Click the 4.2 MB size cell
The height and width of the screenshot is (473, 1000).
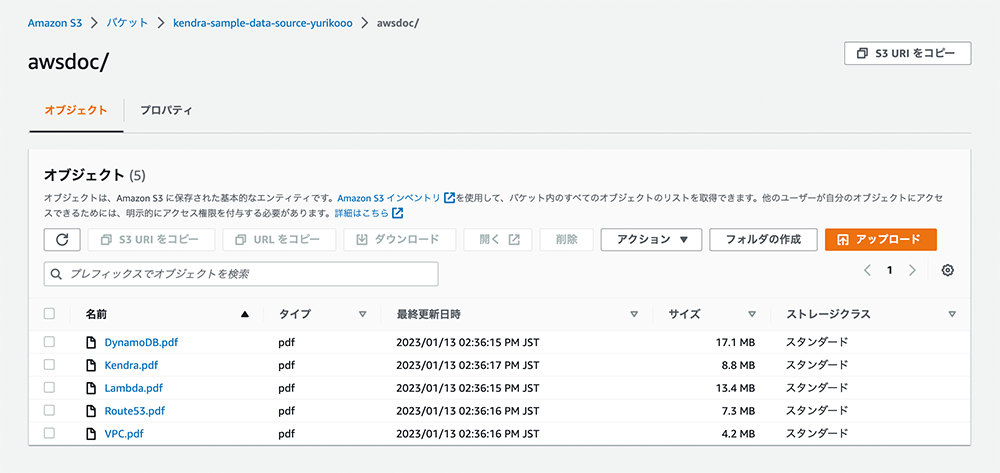(x=739, y=433)
